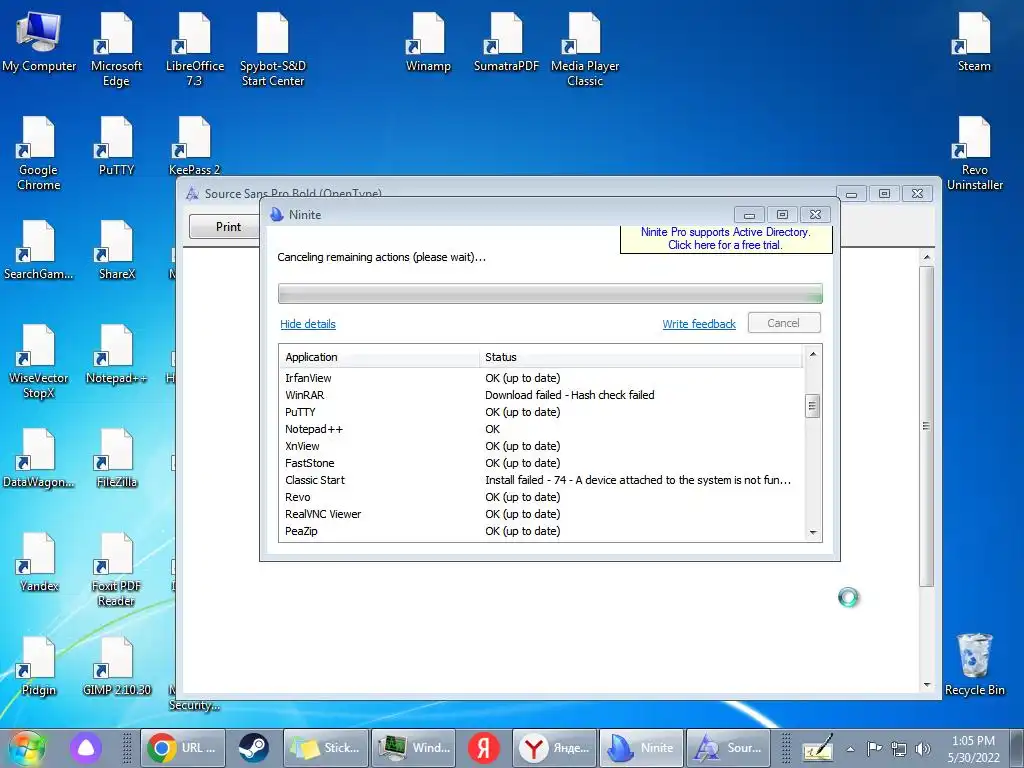Viewport: 1024px width, 768px height.
Task: Click the Application column header
Action: 379,357
